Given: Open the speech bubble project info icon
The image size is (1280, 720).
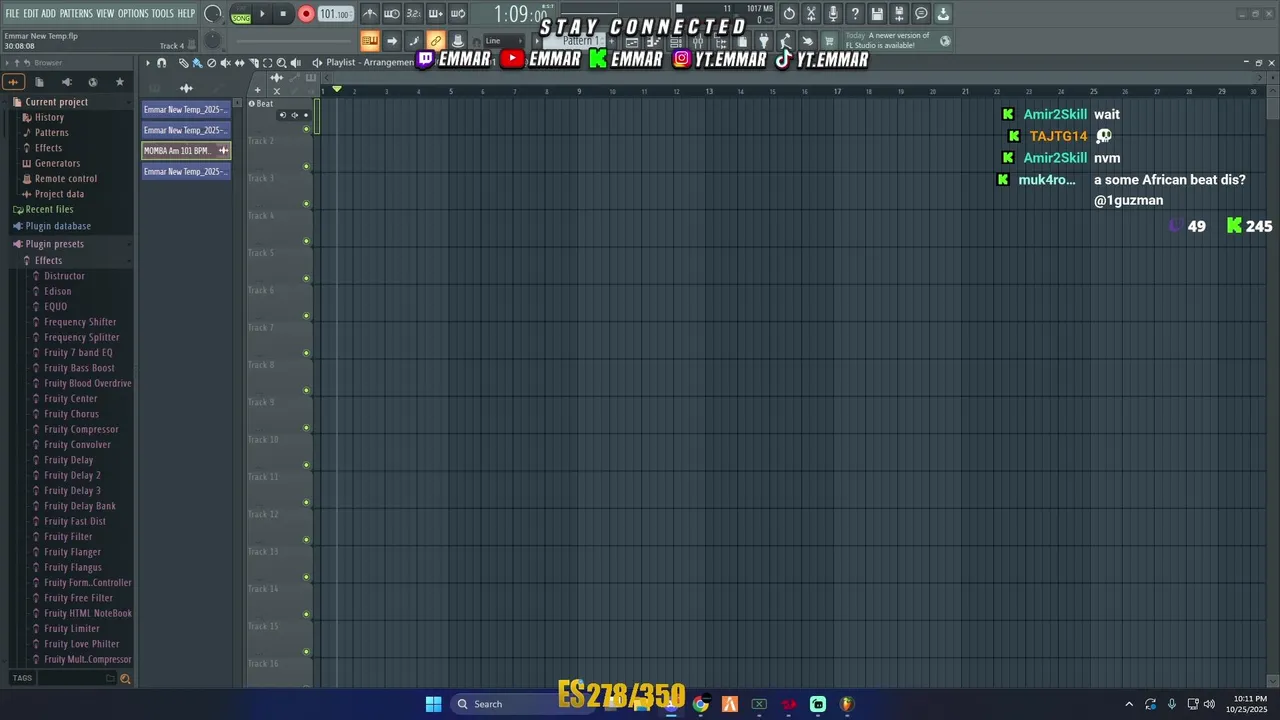Looking at the screenshot, I should point(921,14).
